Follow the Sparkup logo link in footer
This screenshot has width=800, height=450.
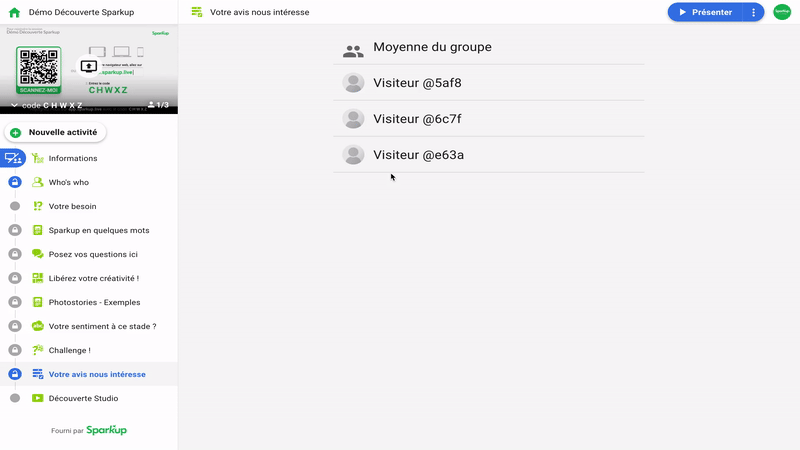pos(107,430)
